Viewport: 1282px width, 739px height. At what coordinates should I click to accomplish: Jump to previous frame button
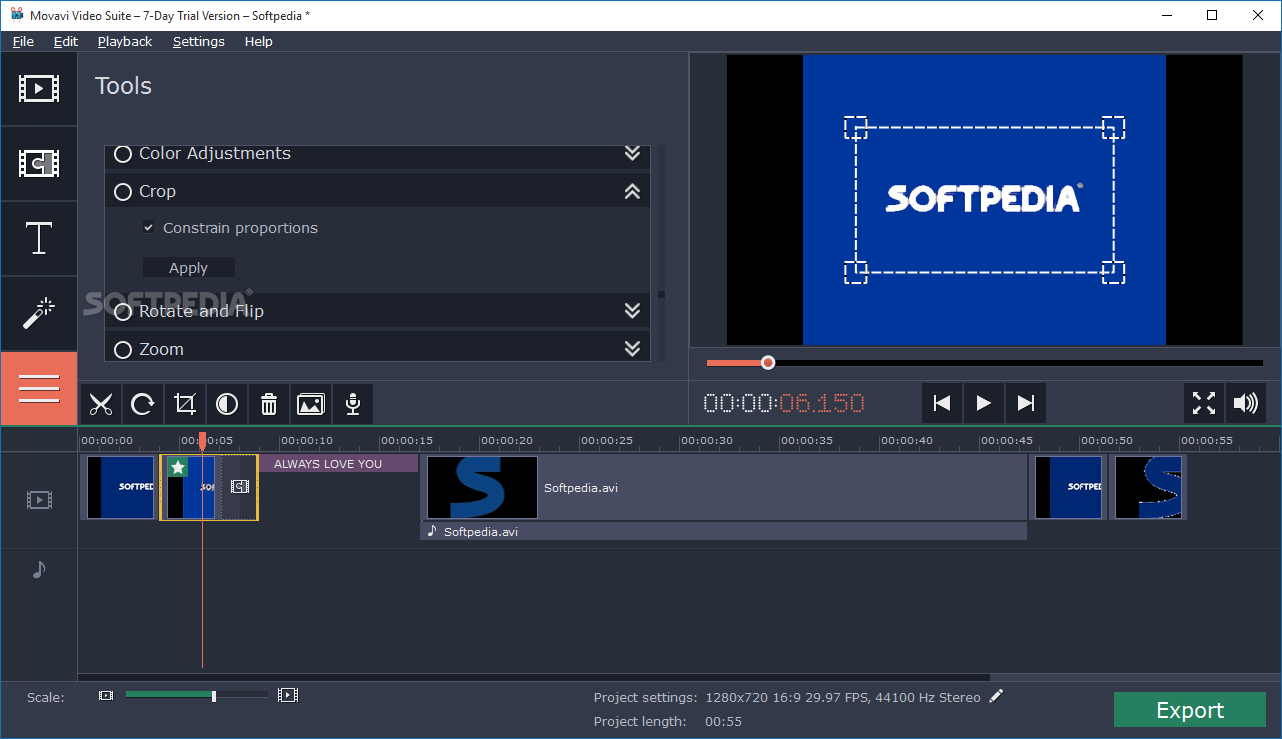pos(942,403)
